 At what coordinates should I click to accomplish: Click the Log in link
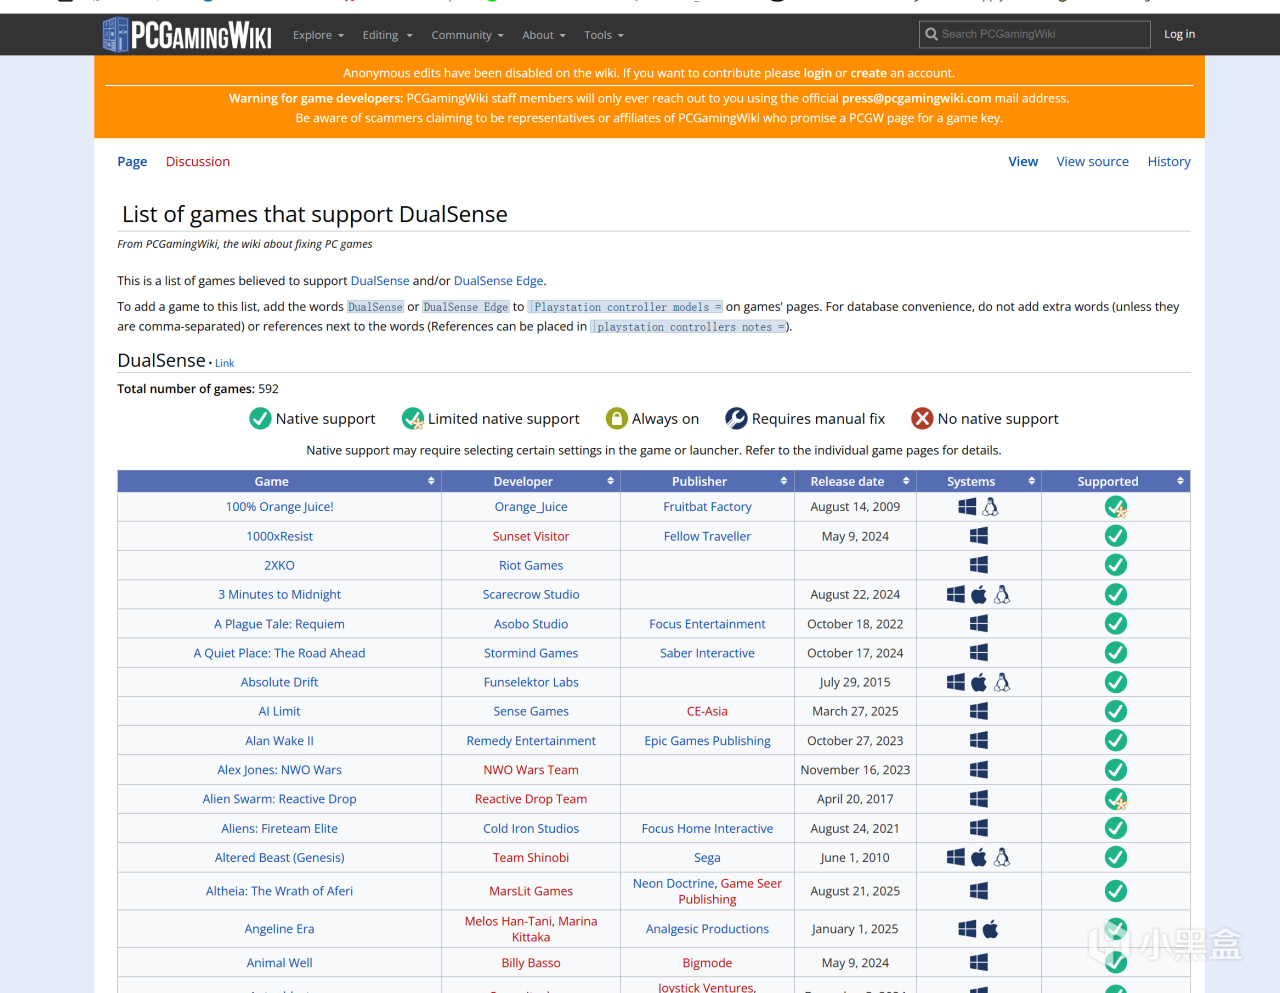click(x=1180, y=34)
